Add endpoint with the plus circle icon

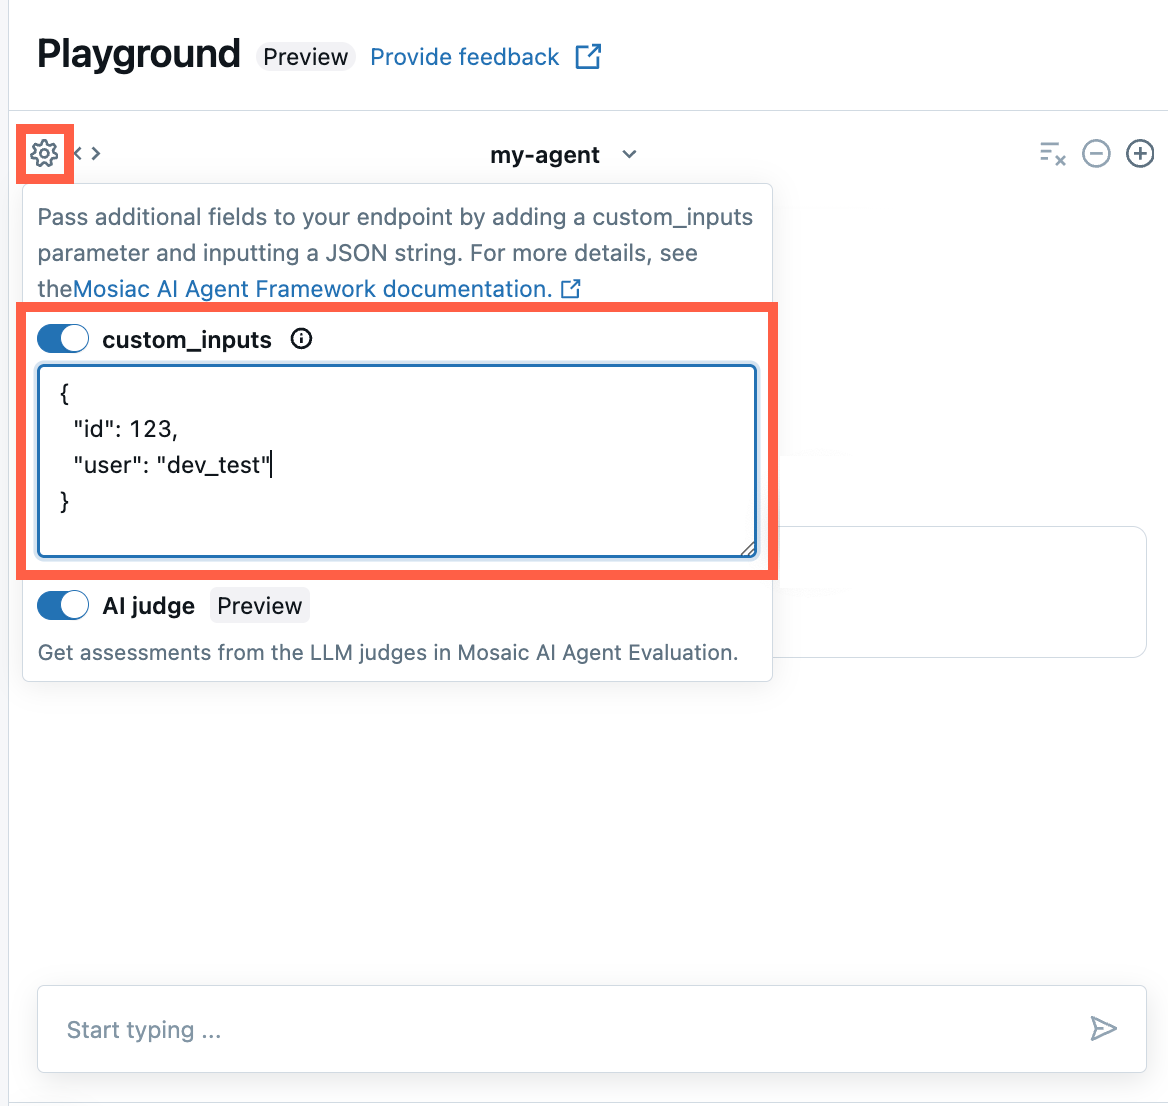click(1140, 154)
